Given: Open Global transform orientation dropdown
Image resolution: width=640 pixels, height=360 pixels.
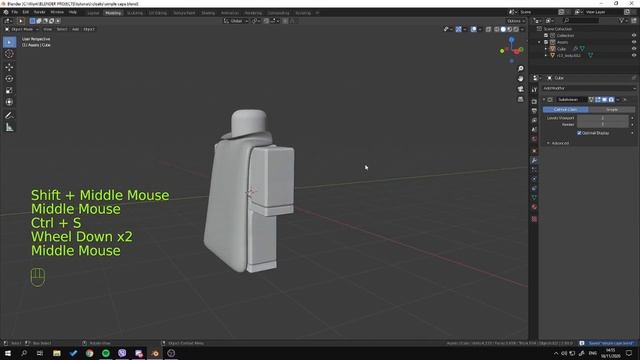Looking at the screenshot, I should [236, 21].
